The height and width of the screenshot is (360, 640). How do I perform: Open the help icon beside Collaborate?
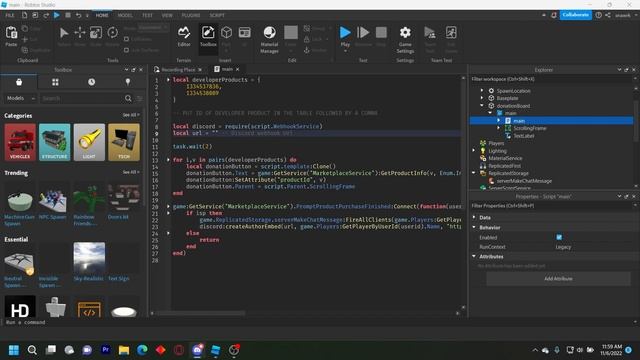(598, 15)
